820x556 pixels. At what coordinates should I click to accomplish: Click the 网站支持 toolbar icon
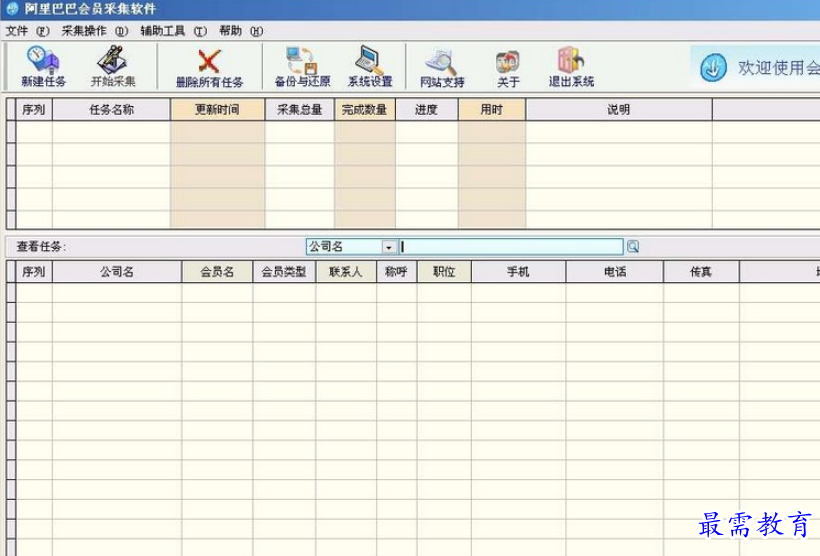[x=442, y=67]
